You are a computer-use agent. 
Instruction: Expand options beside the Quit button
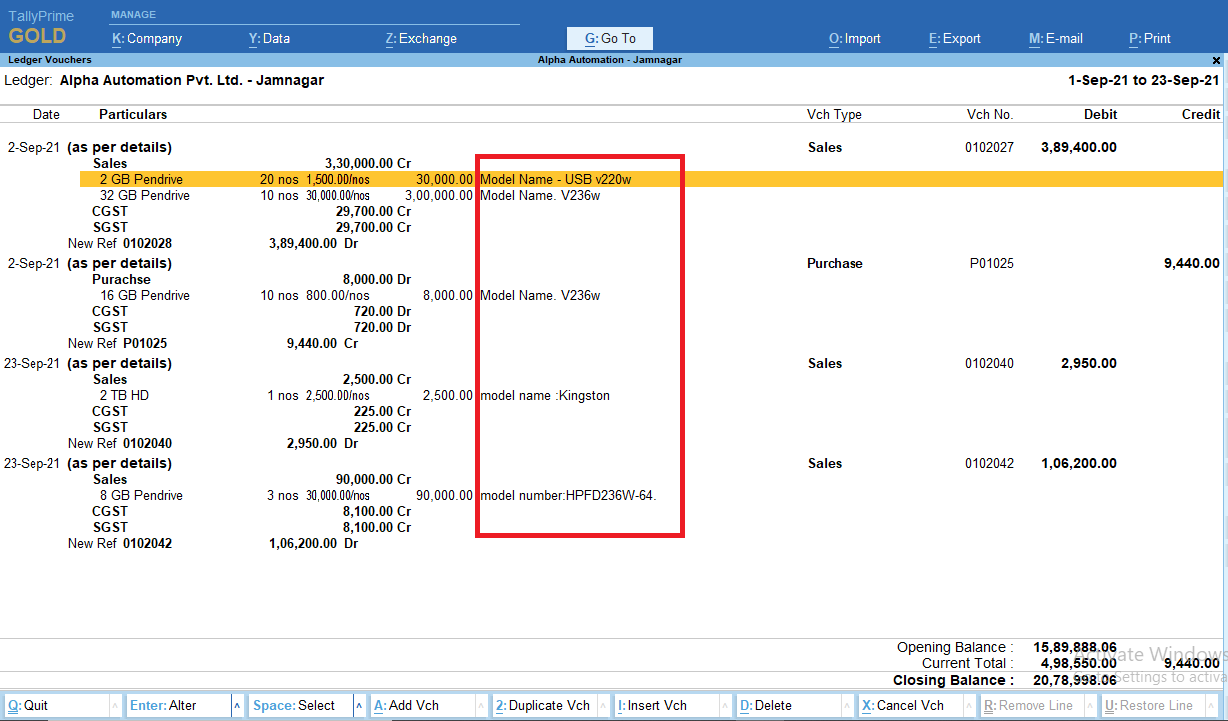coord(113,705)
